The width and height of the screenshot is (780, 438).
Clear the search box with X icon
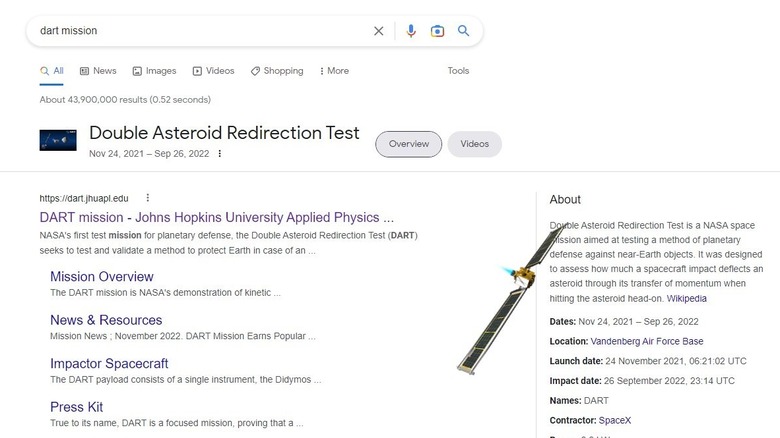(379, 31)
